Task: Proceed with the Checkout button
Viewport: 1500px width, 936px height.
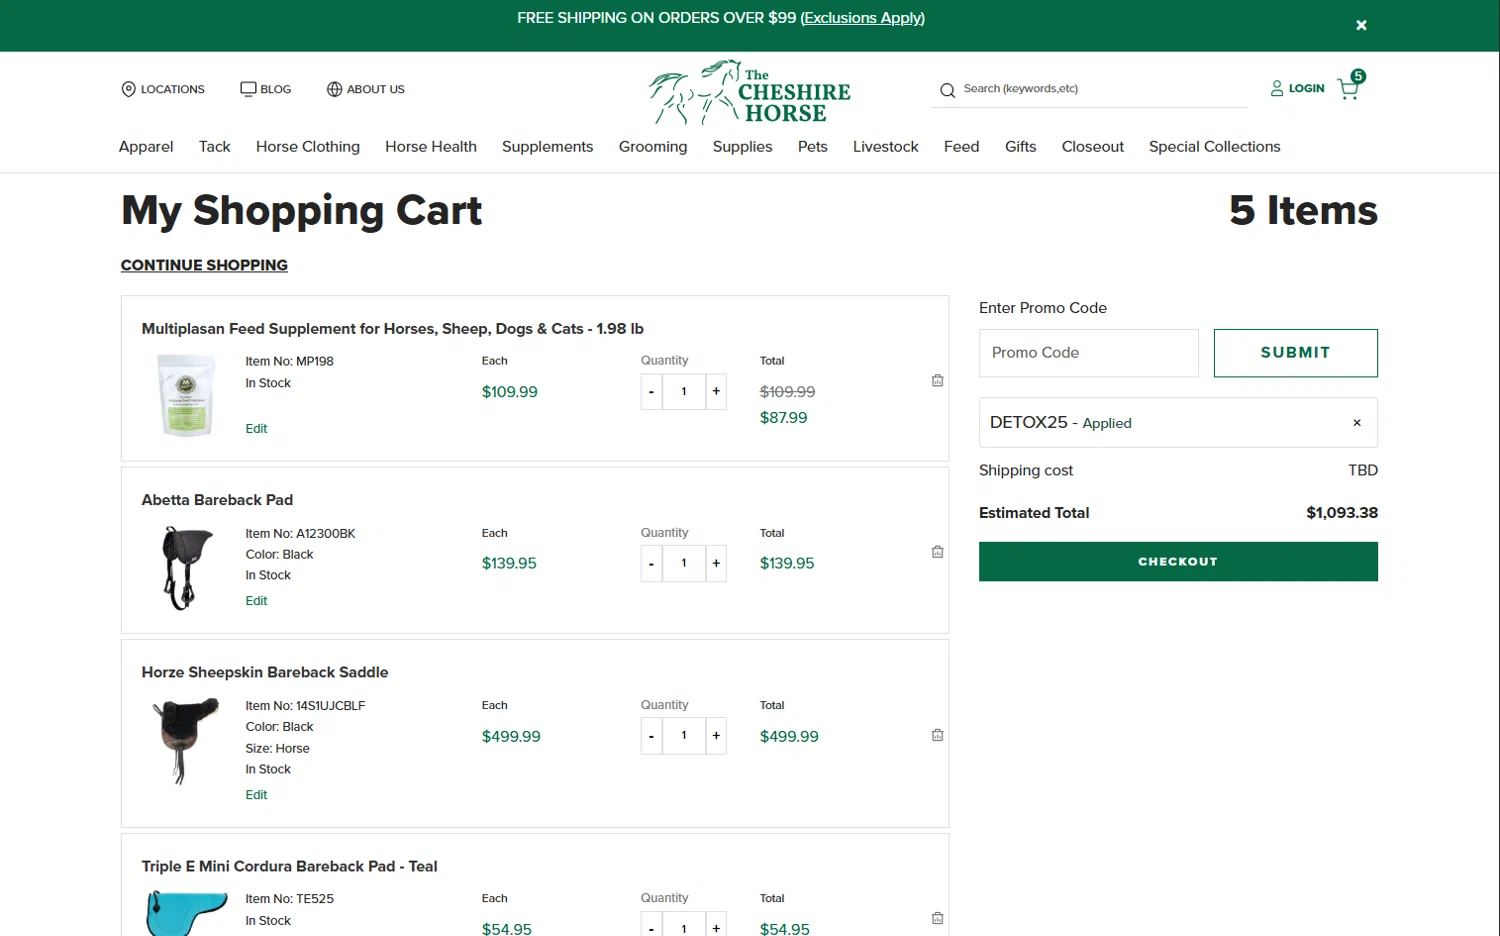Action: click(1178, 561)
